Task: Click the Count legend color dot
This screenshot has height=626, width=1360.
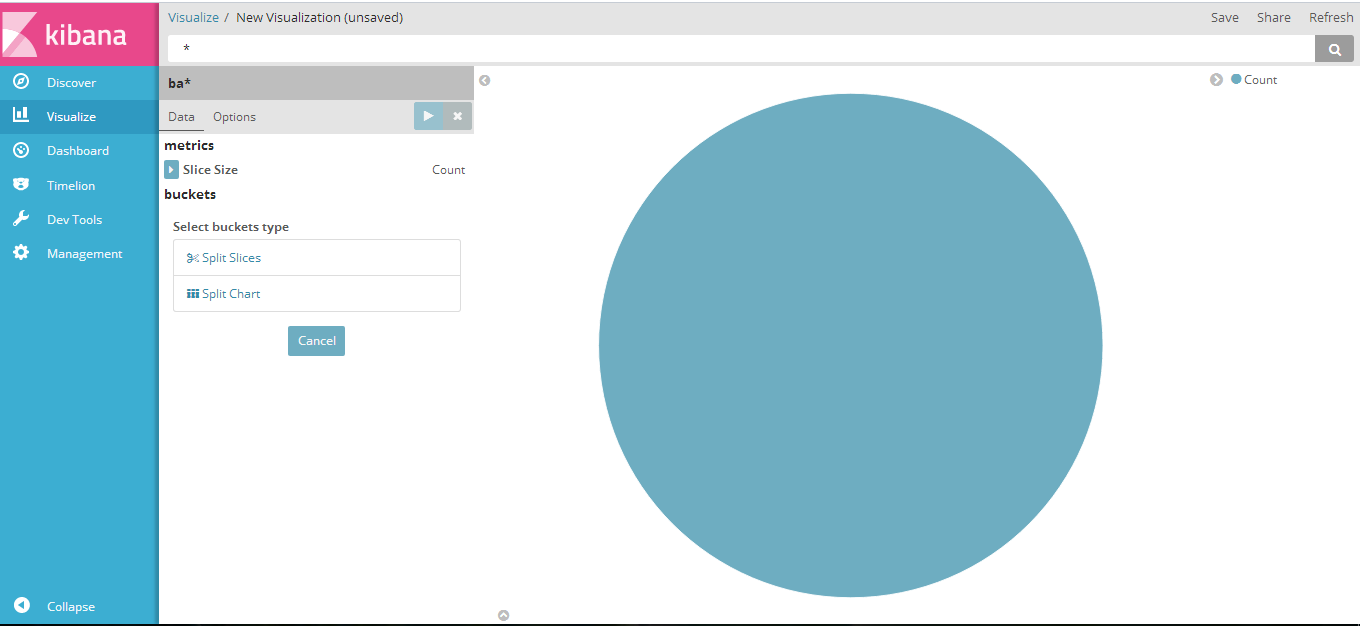Action: 1236,79
